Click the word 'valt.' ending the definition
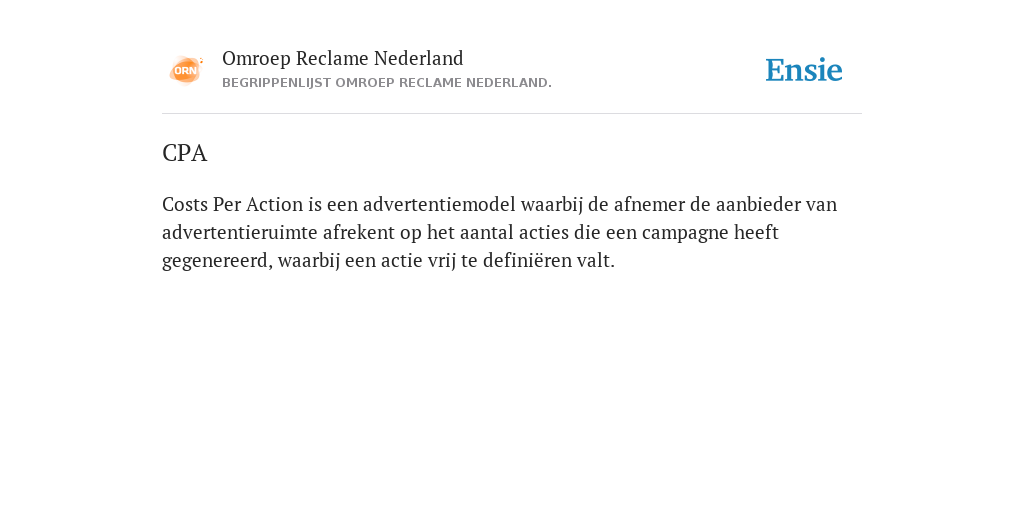The height and width of the screenshot is (512, 1024). coord(596,261)
